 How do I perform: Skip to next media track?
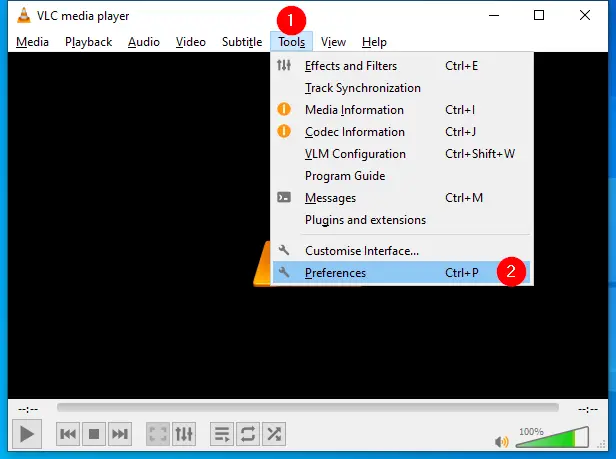120,434
